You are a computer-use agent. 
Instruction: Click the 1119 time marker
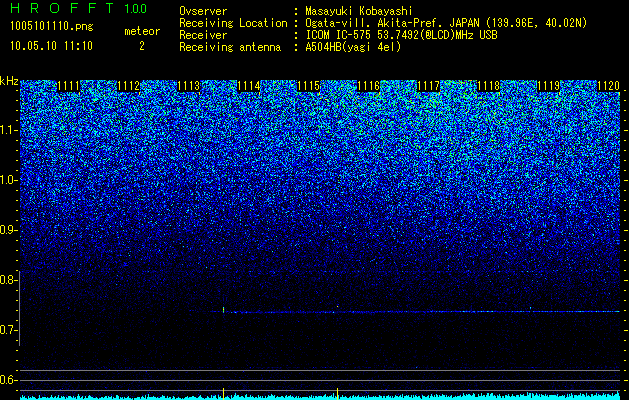pos(548,86)
